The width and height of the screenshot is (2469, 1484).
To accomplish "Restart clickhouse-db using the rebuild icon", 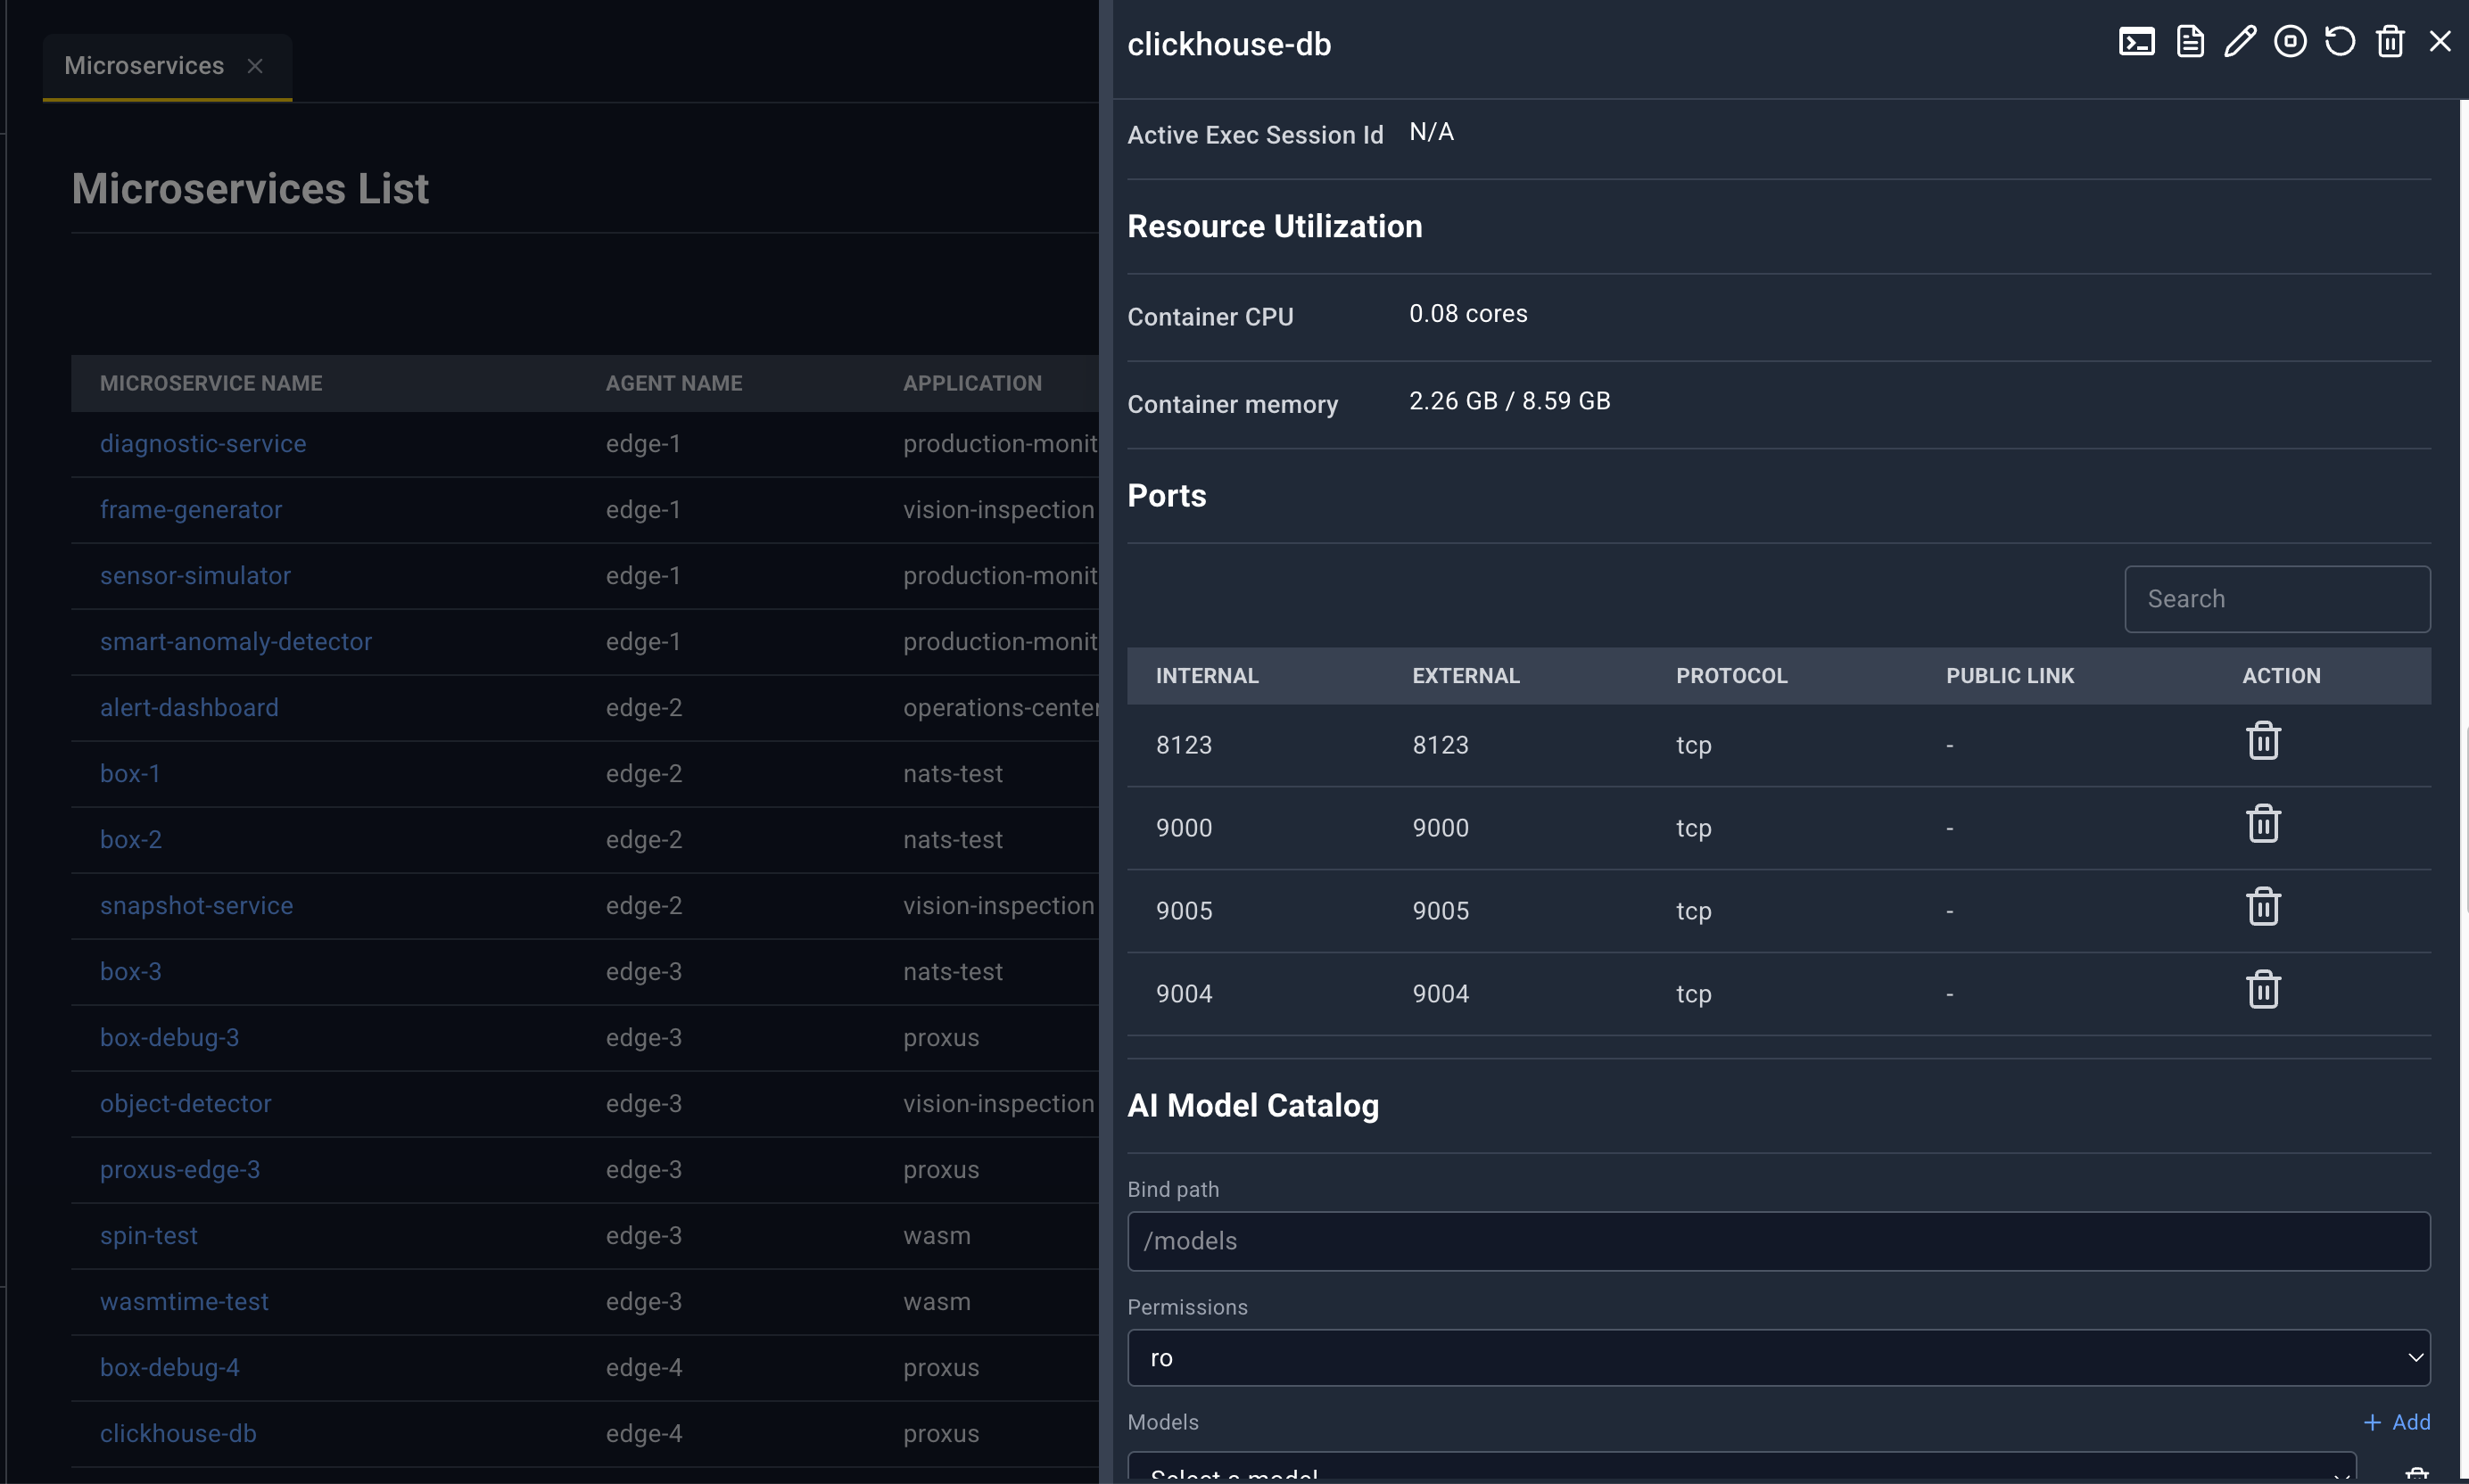I will coord(2340,42).
